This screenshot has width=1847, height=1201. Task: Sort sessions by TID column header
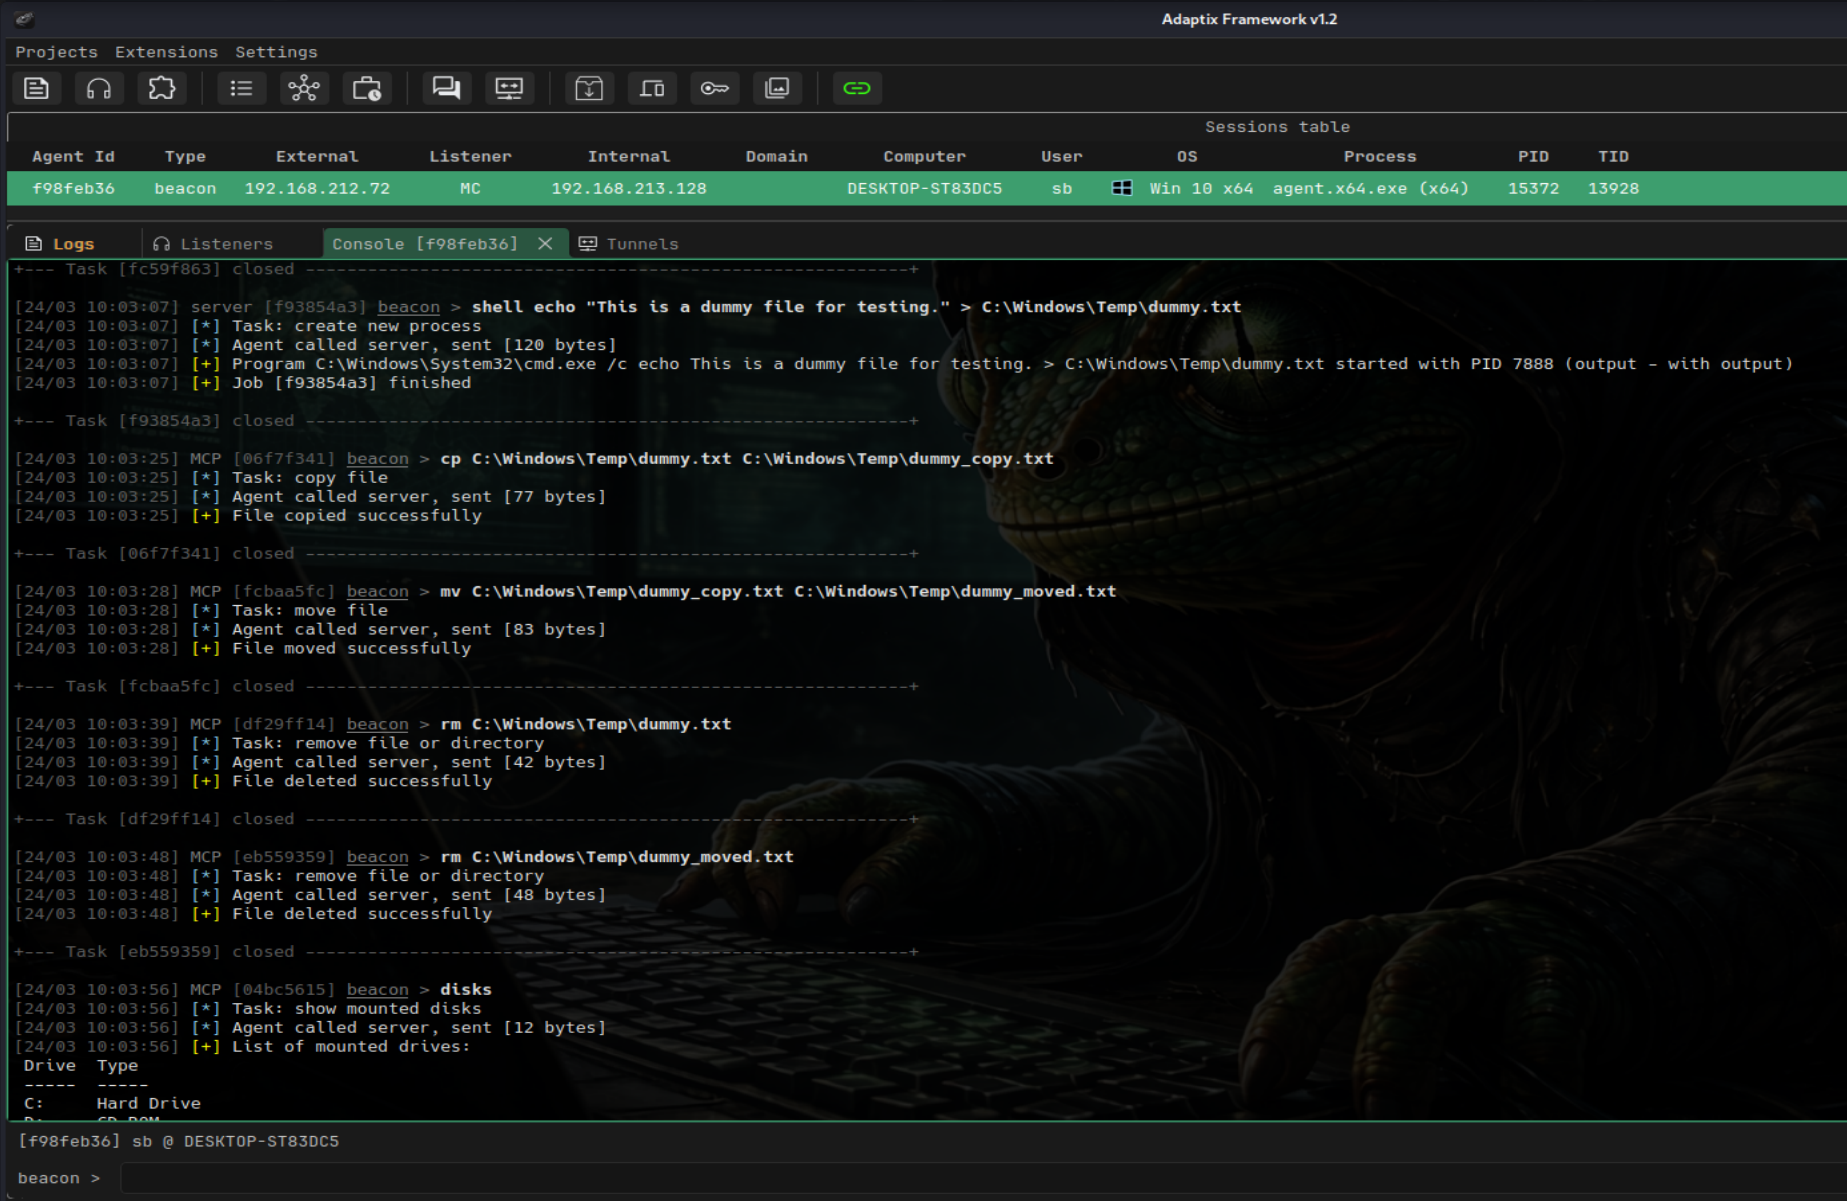tap(1613, 157)
